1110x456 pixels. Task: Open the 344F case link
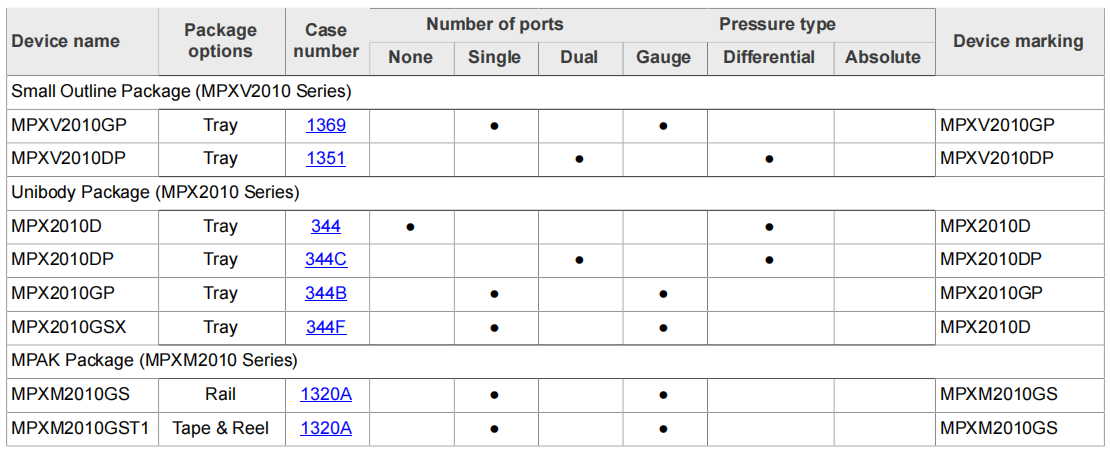(x=326, y=327)
